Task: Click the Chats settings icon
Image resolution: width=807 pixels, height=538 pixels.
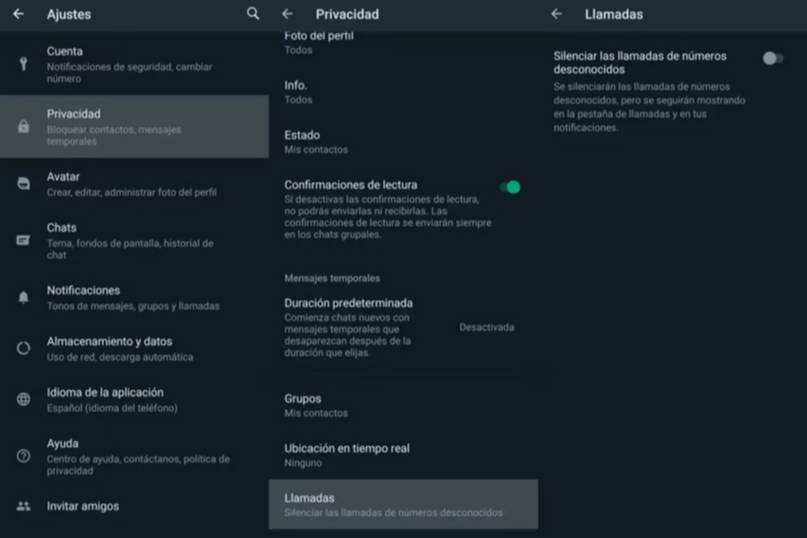Action: click(x=24, y=240)
